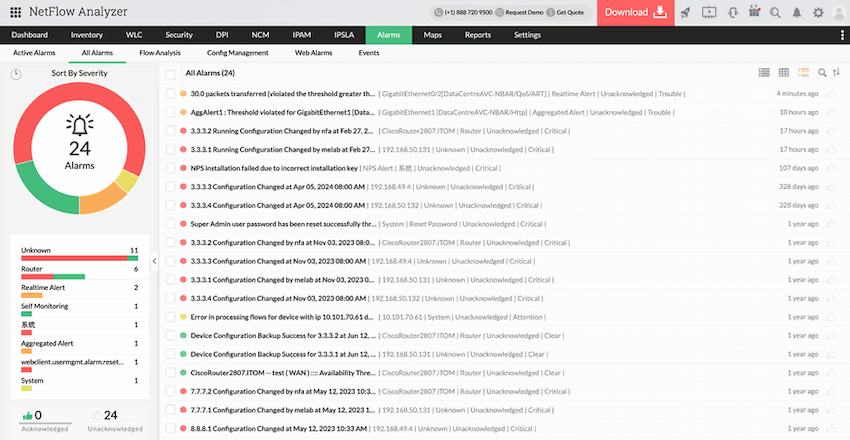The width and height of the screenshot is (850, 440).
Task: Switch to list view icon
Action: click(764, 73)
